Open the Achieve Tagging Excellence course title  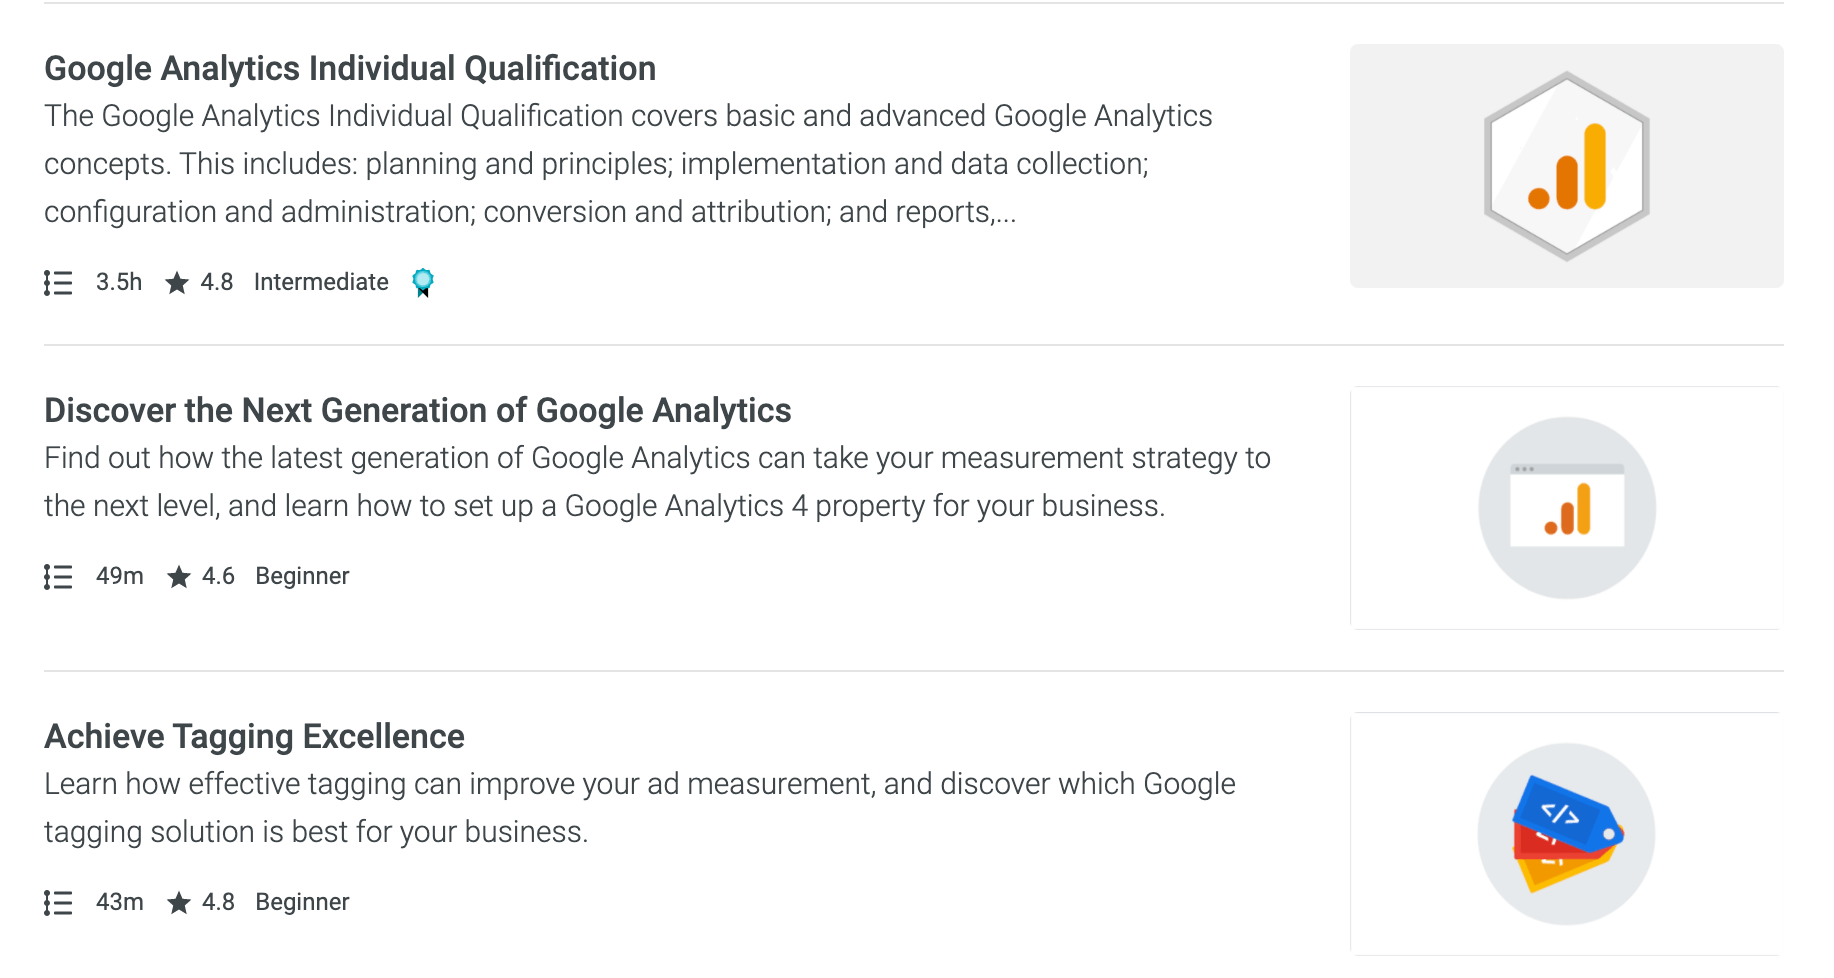coord(254,736)
